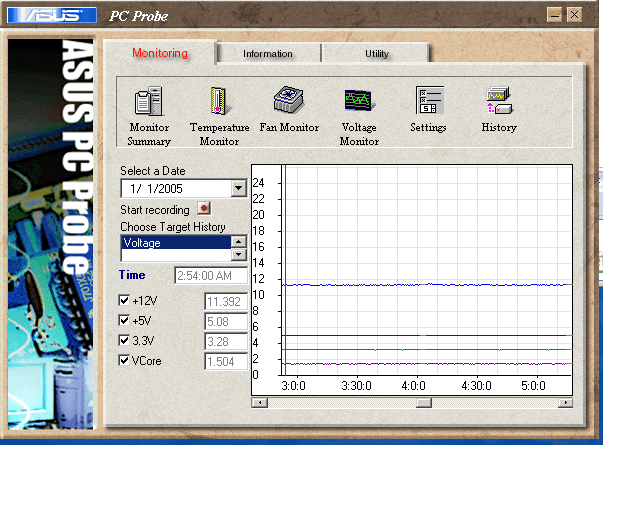Screen dimensions: 640x512
Task: Click the green time cursor line on graph
Action: click(x=285, y=269)
